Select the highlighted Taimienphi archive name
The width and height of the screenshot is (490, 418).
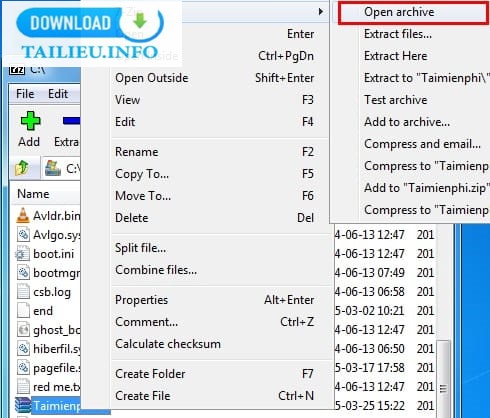(57, 406)
